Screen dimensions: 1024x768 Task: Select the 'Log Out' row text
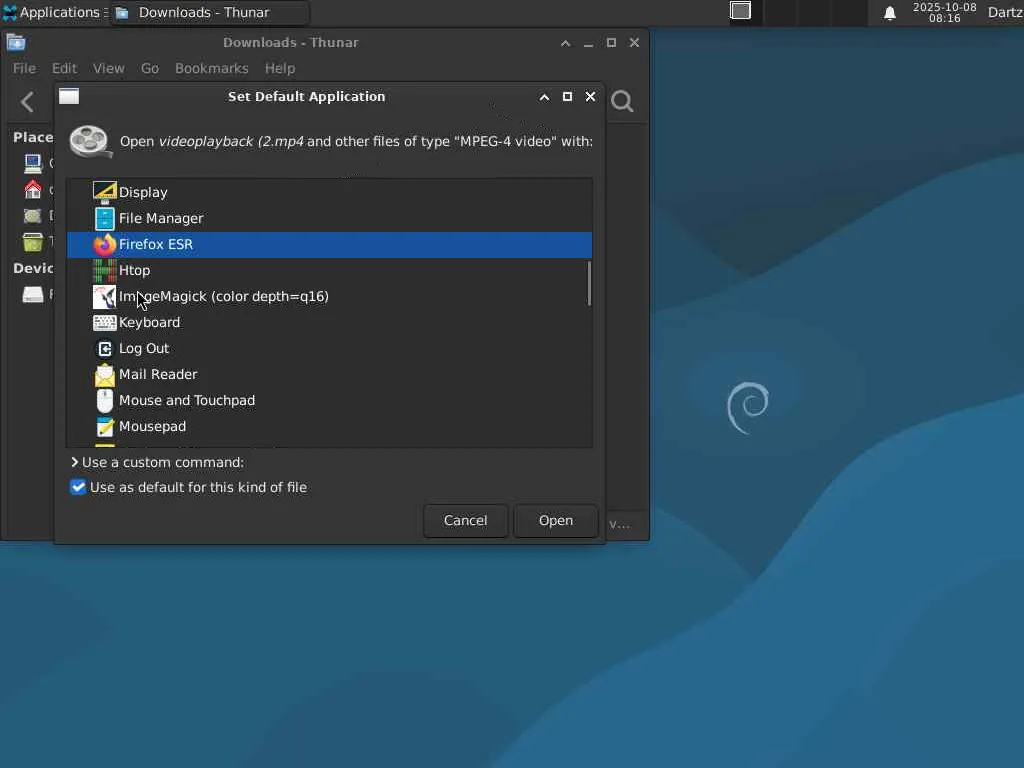[144, 349]
